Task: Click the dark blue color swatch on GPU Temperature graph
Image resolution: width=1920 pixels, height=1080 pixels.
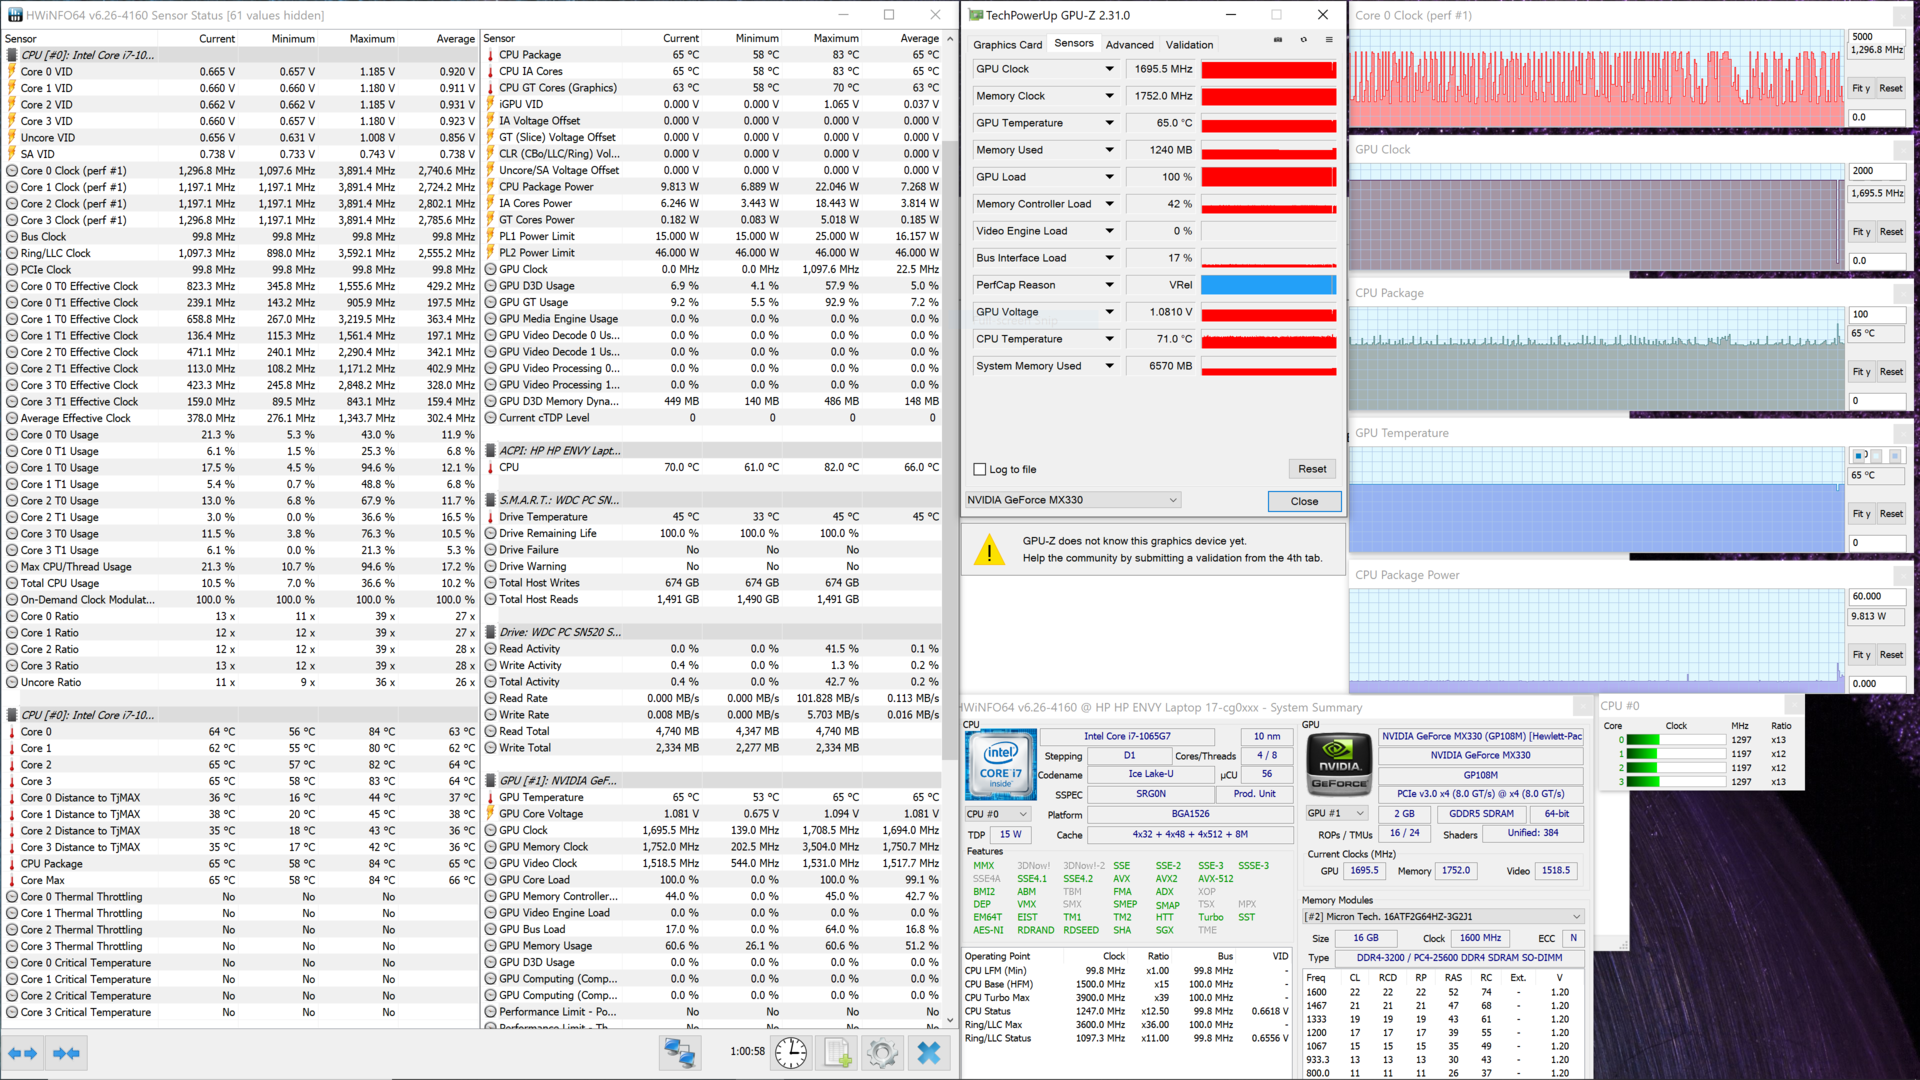Action: [1860, 456]
